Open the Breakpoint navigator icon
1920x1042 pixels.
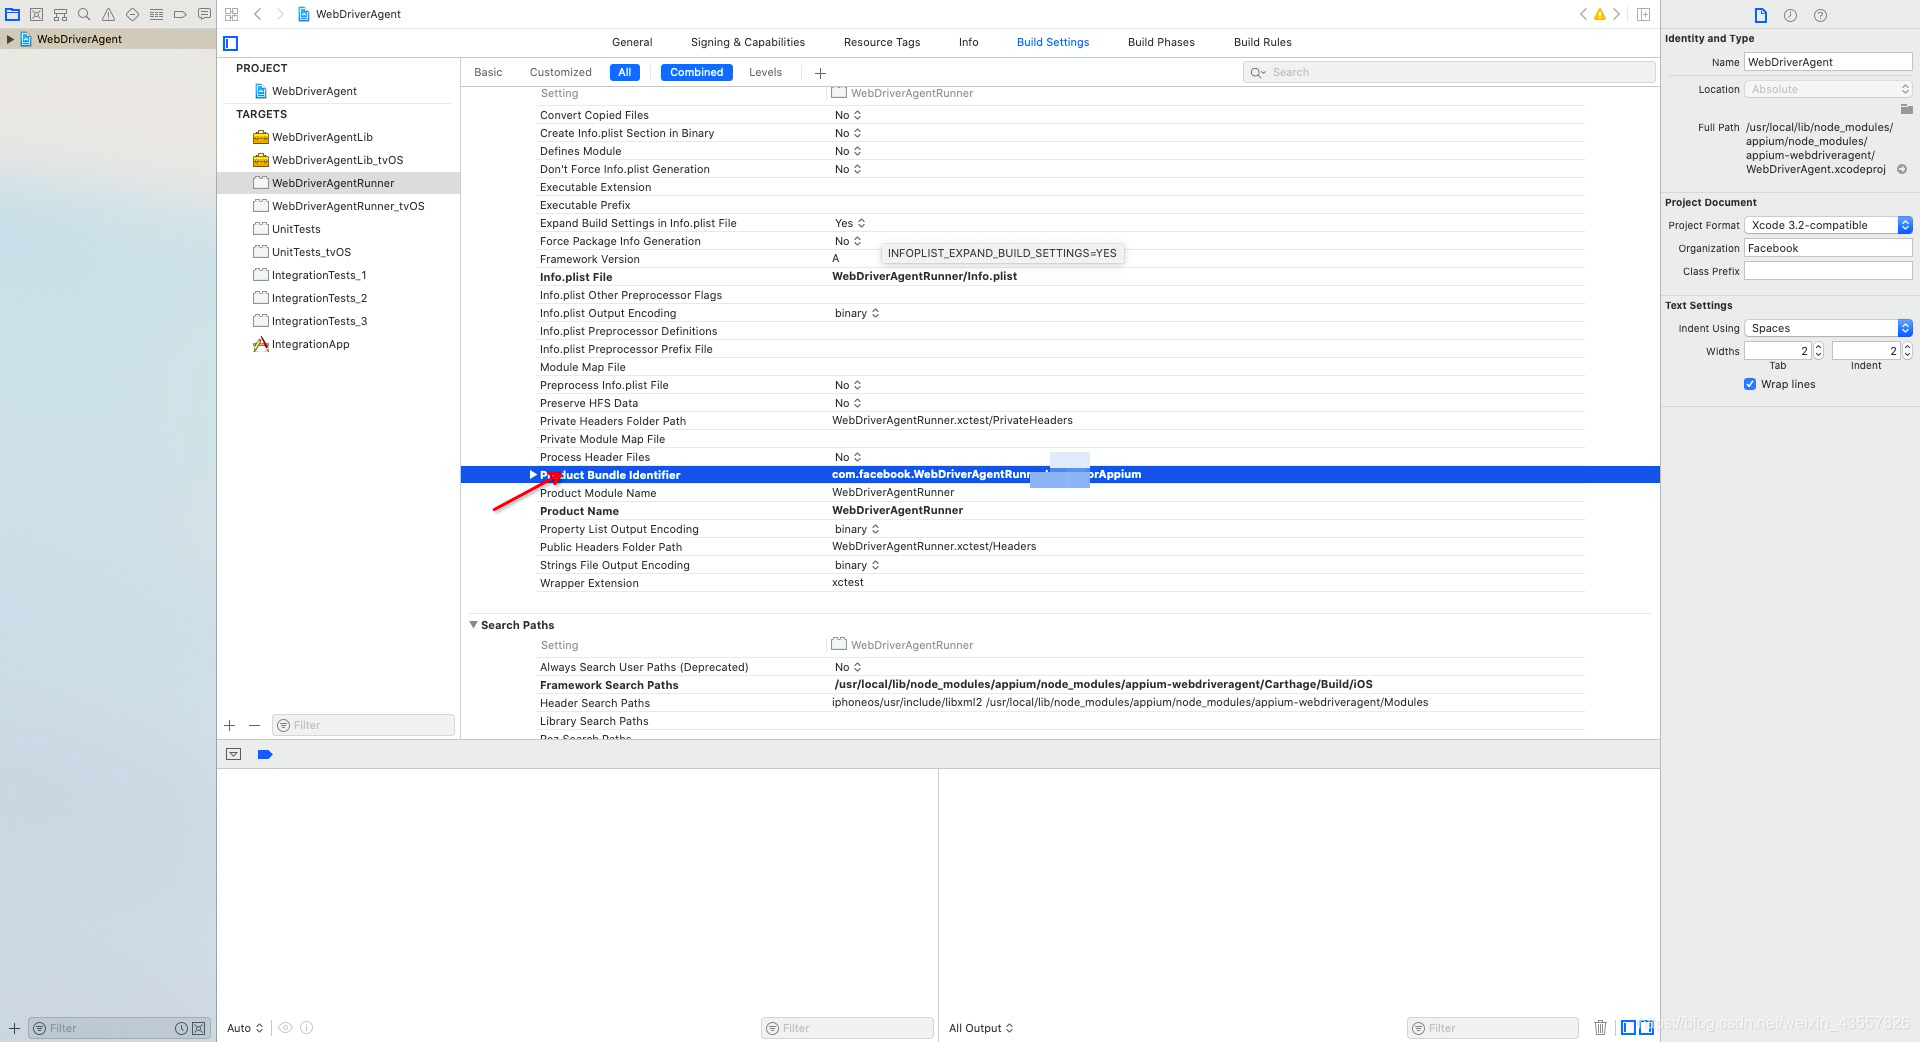180,14
